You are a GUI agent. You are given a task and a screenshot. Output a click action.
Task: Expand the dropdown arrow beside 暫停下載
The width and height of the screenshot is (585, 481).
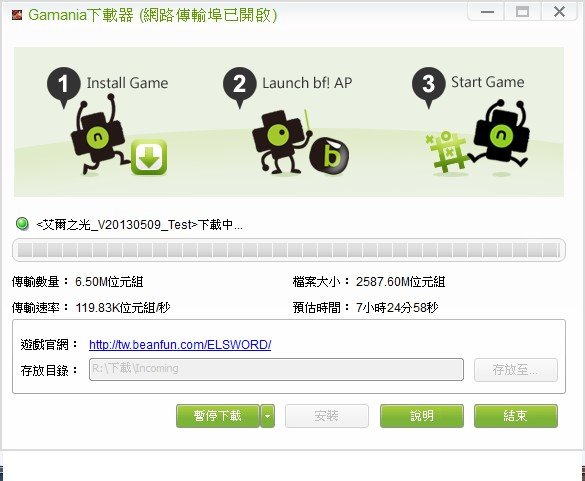268,416
